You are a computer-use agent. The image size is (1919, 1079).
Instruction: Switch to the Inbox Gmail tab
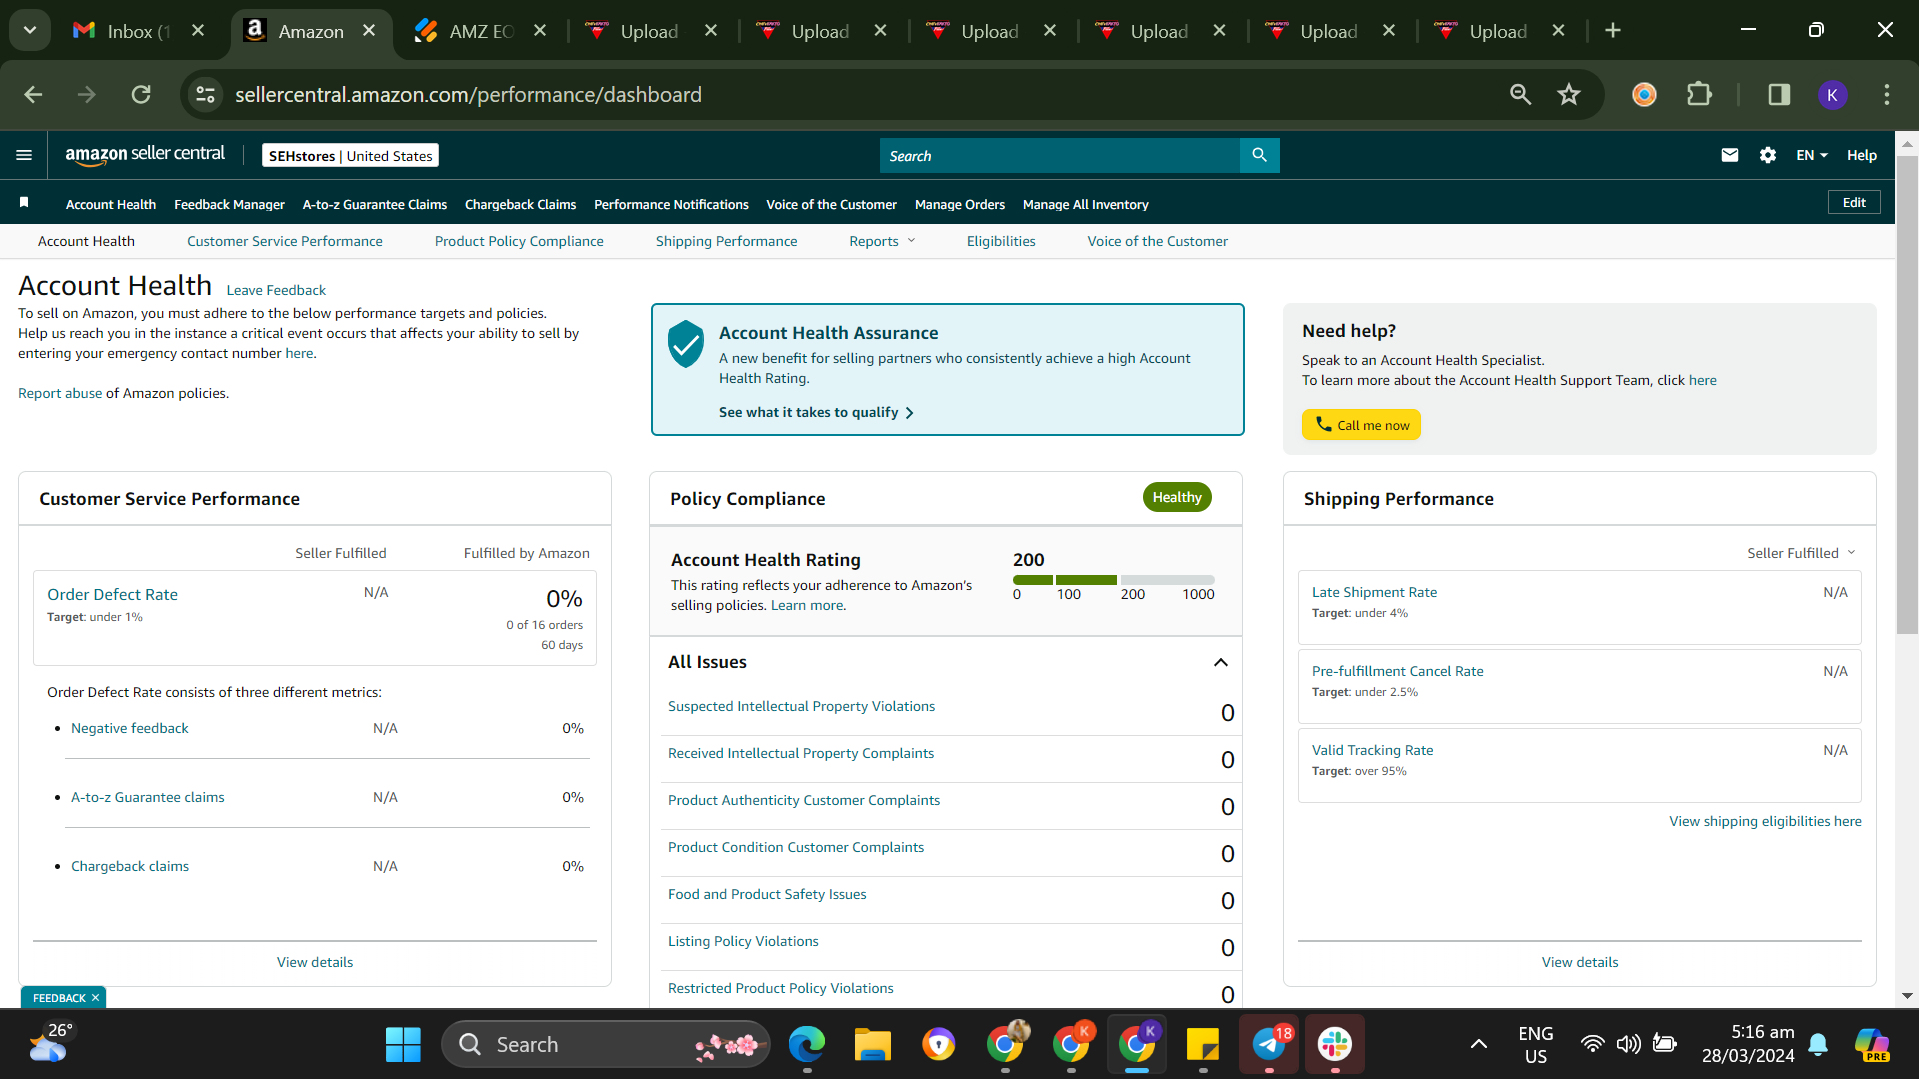[138, 31]
